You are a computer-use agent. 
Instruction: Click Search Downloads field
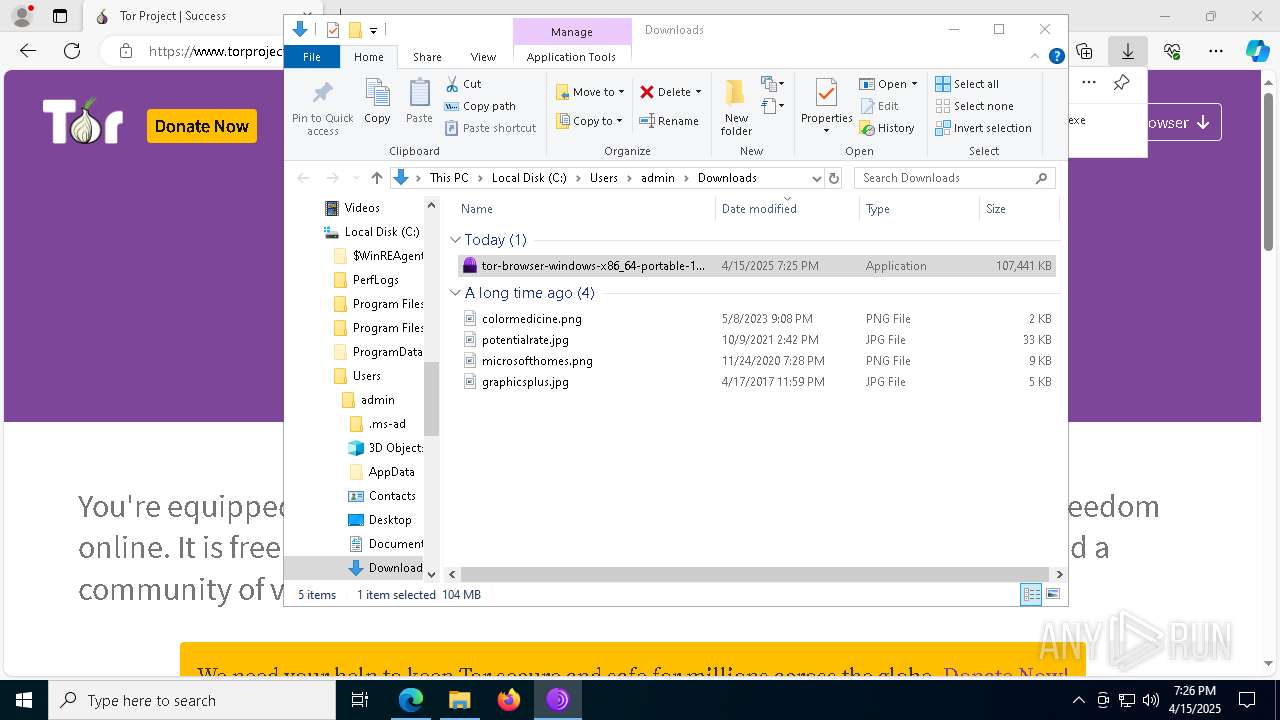point(954,178)
